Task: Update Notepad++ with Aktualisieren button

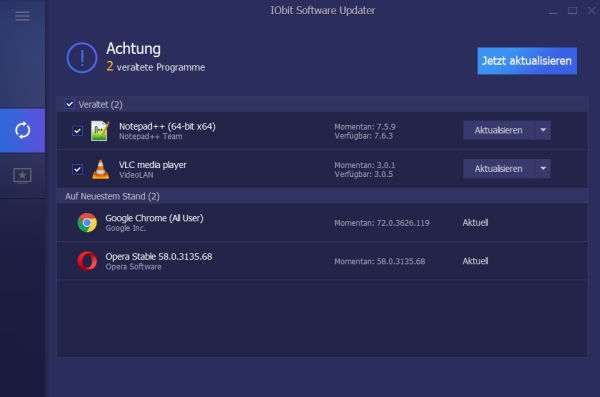Action: pos(499,130)
